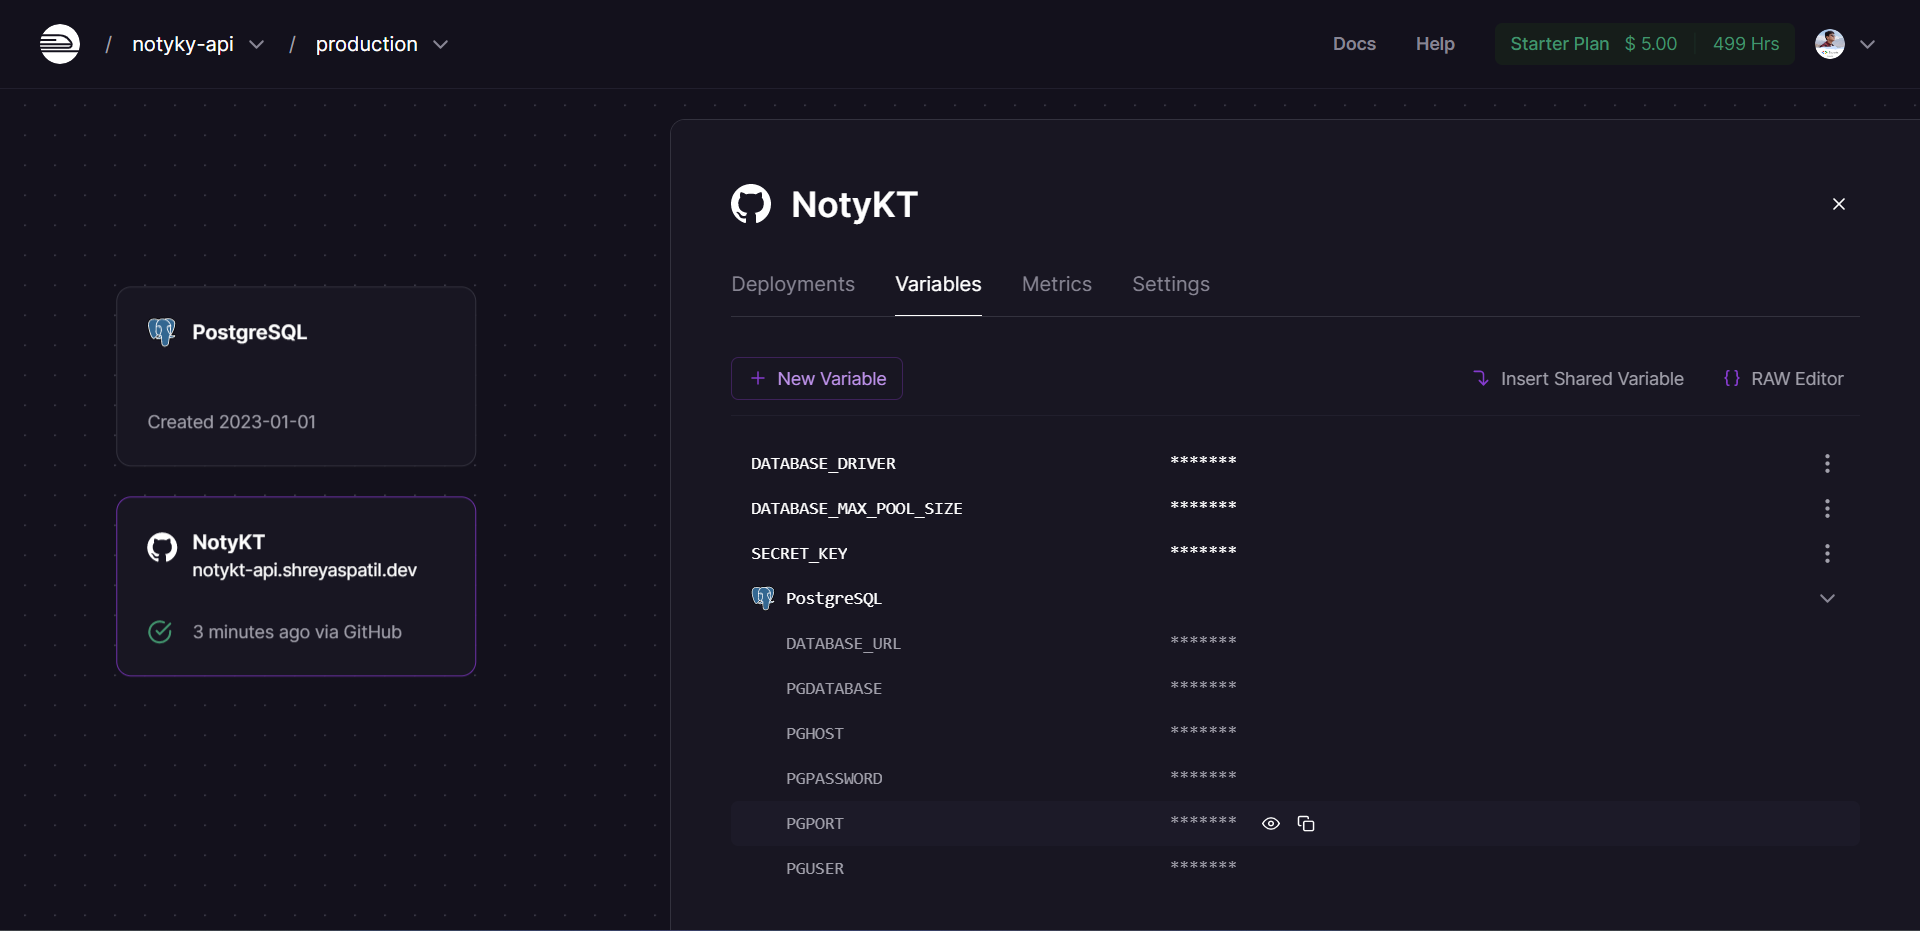Viewport: 1920px width, 931px height.
Task: Click PostgreSQL elephant icon in variables list
Action: 763,598
